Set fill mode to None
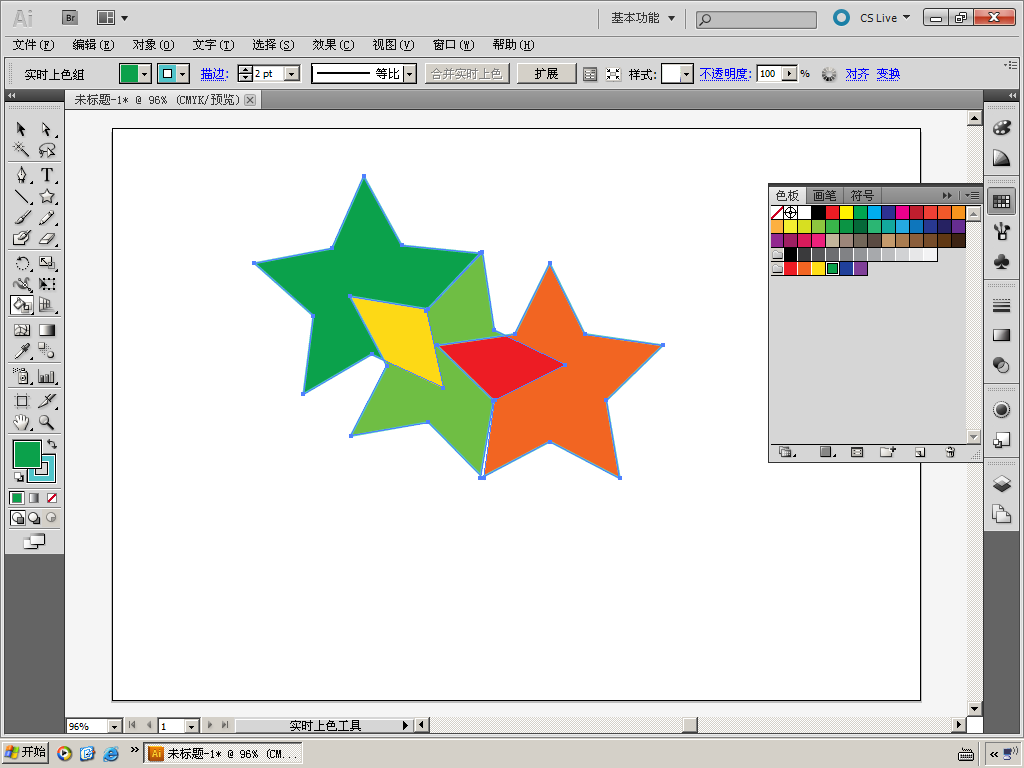Viewport: 1024px width, 768px height. (52, 498)
